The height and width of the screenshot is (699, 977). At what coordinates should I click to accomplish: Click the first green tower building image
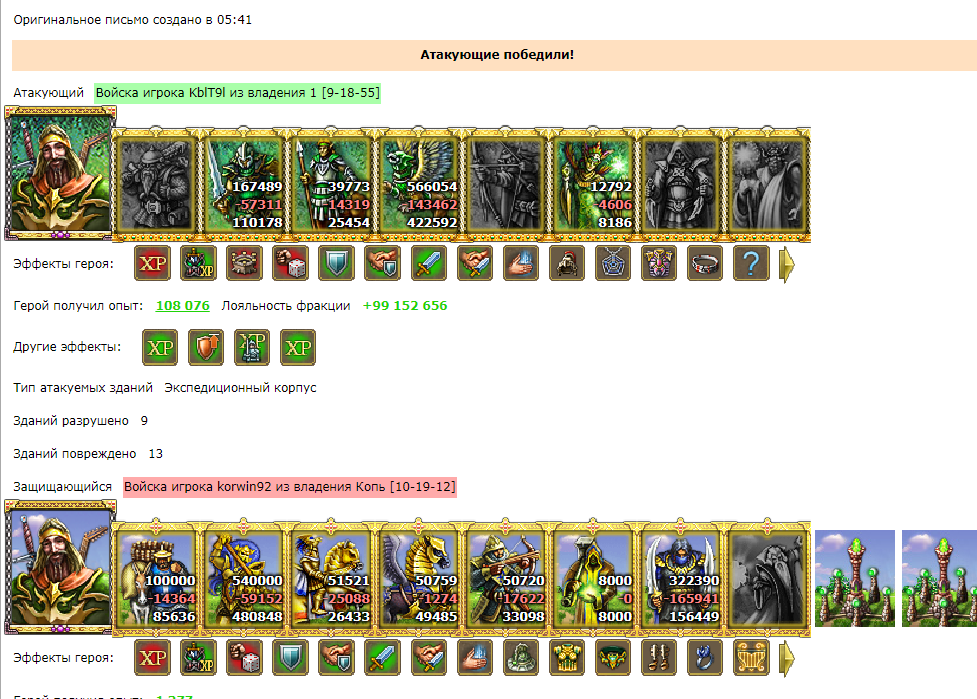[x=855, y=578]
